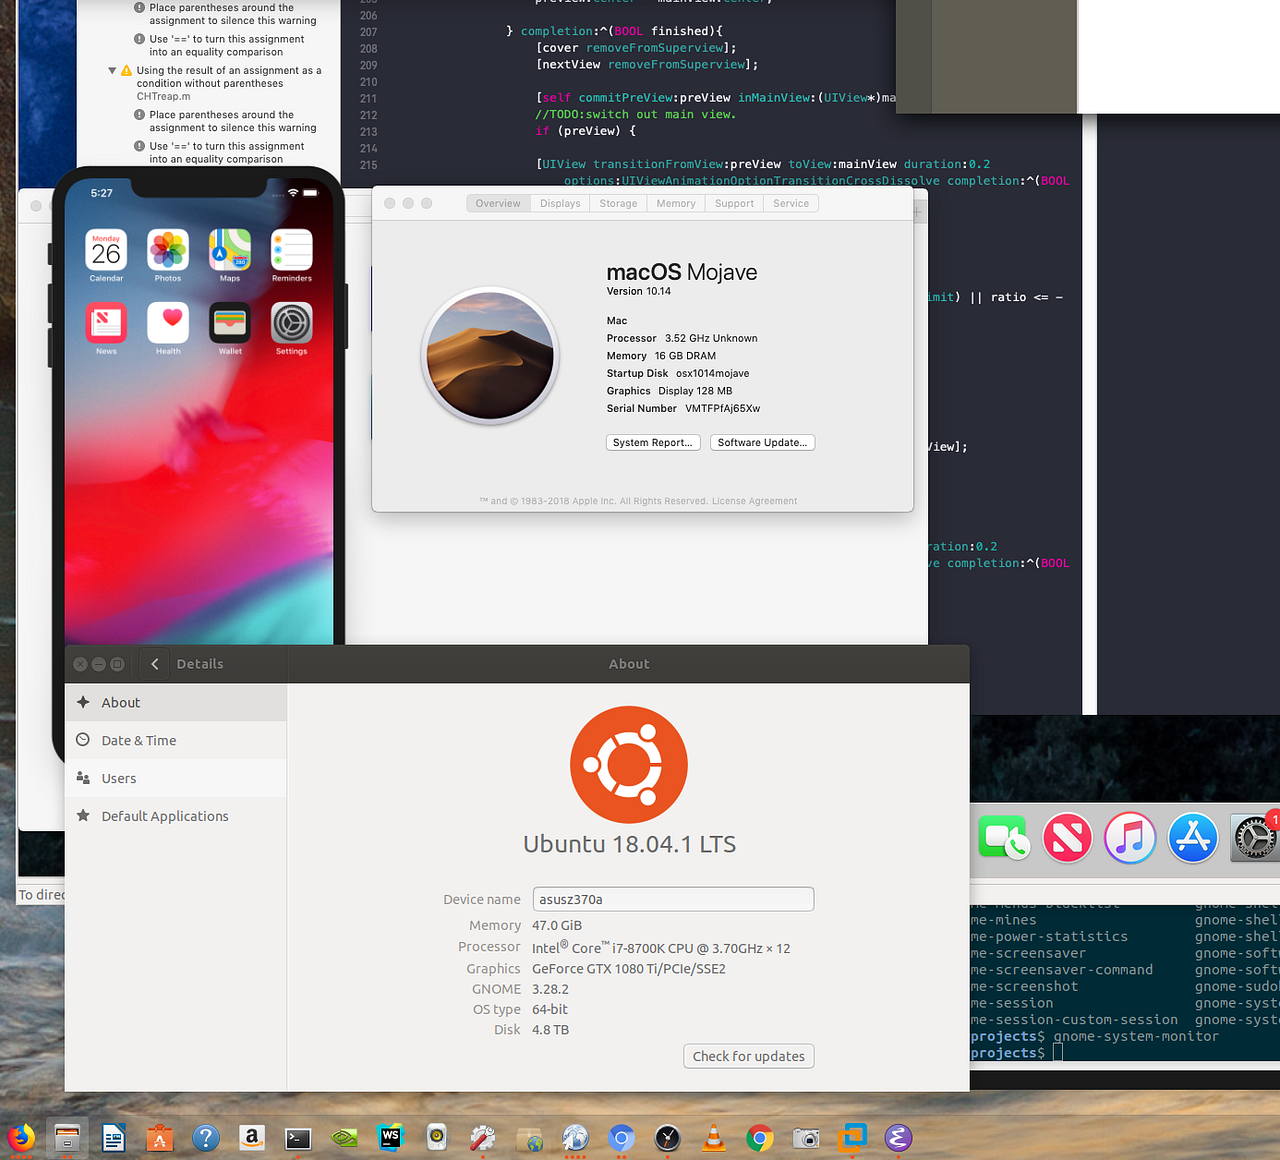Launch Chromium from the Ubuntu dock

(x=621, y=1138)
